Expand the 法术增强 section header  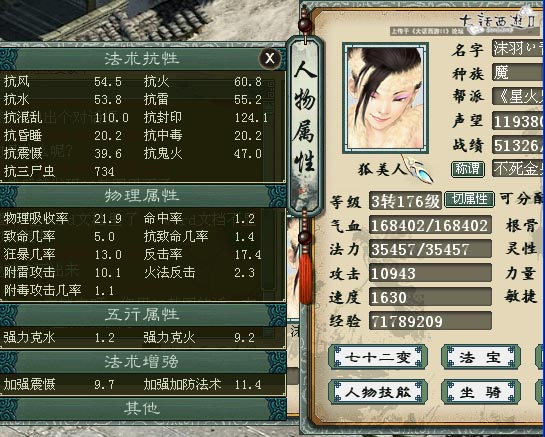coord(143,362)
